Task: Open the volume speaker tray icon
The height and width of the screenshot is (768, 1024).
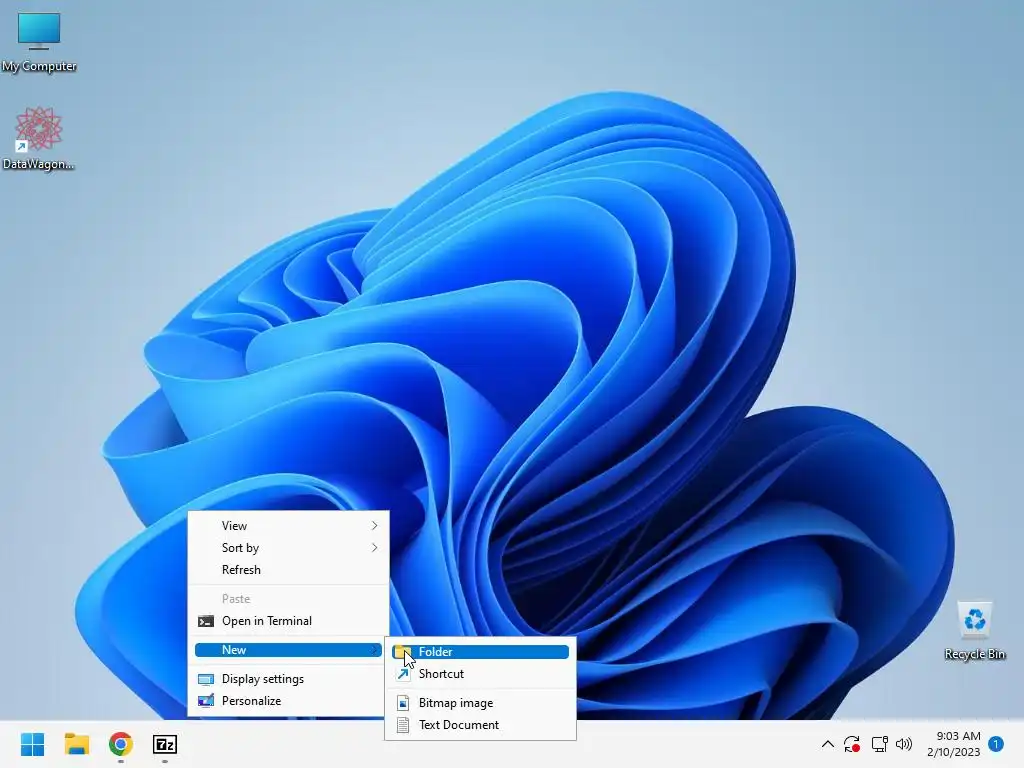Action: pos(904,744)
